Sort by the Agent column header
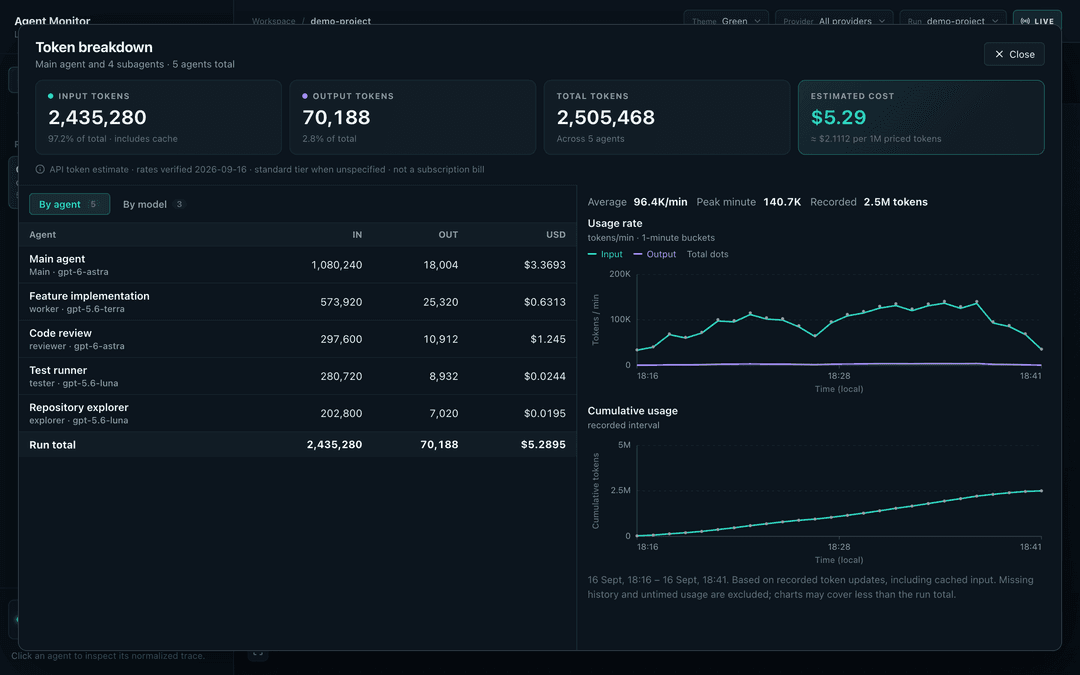Image resolution: width=1080 pixels, height=675 pixels. tap(43, 235)
